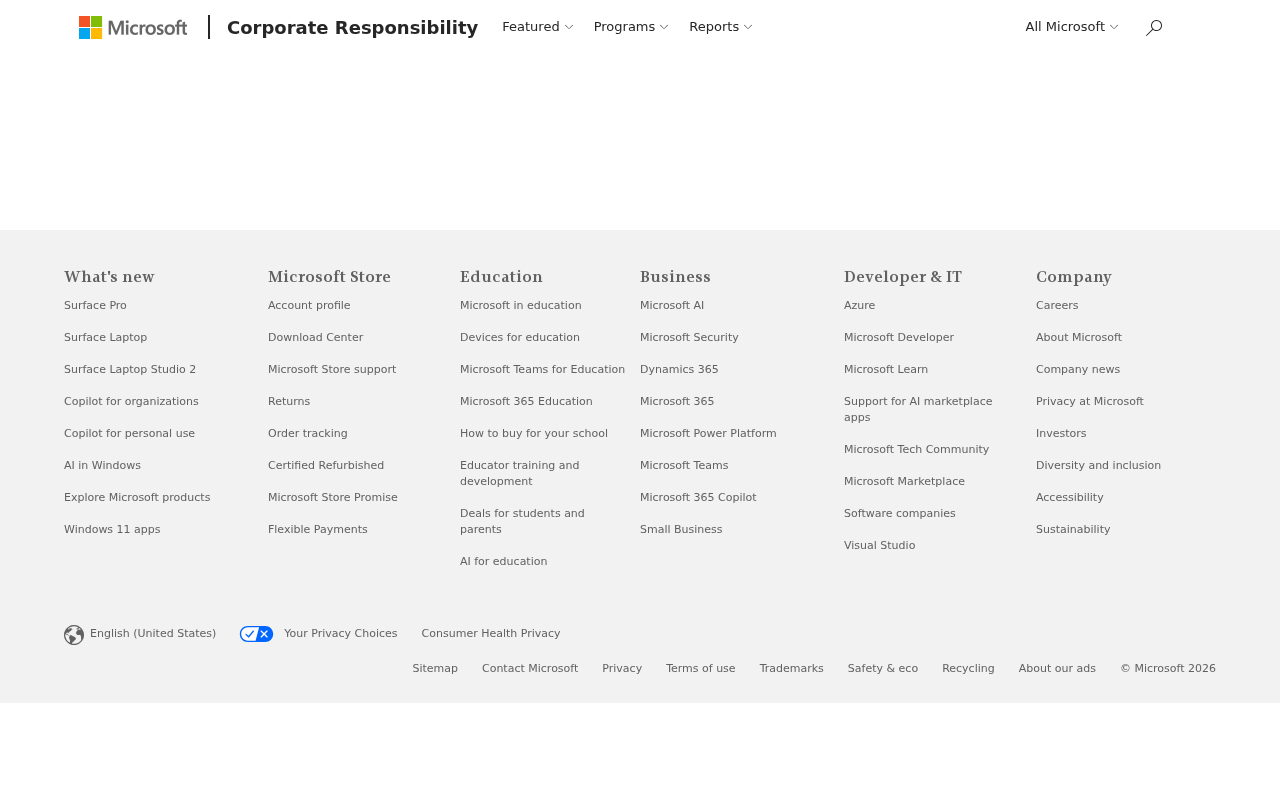Open Windows 11 apps link

click(112, 530)
